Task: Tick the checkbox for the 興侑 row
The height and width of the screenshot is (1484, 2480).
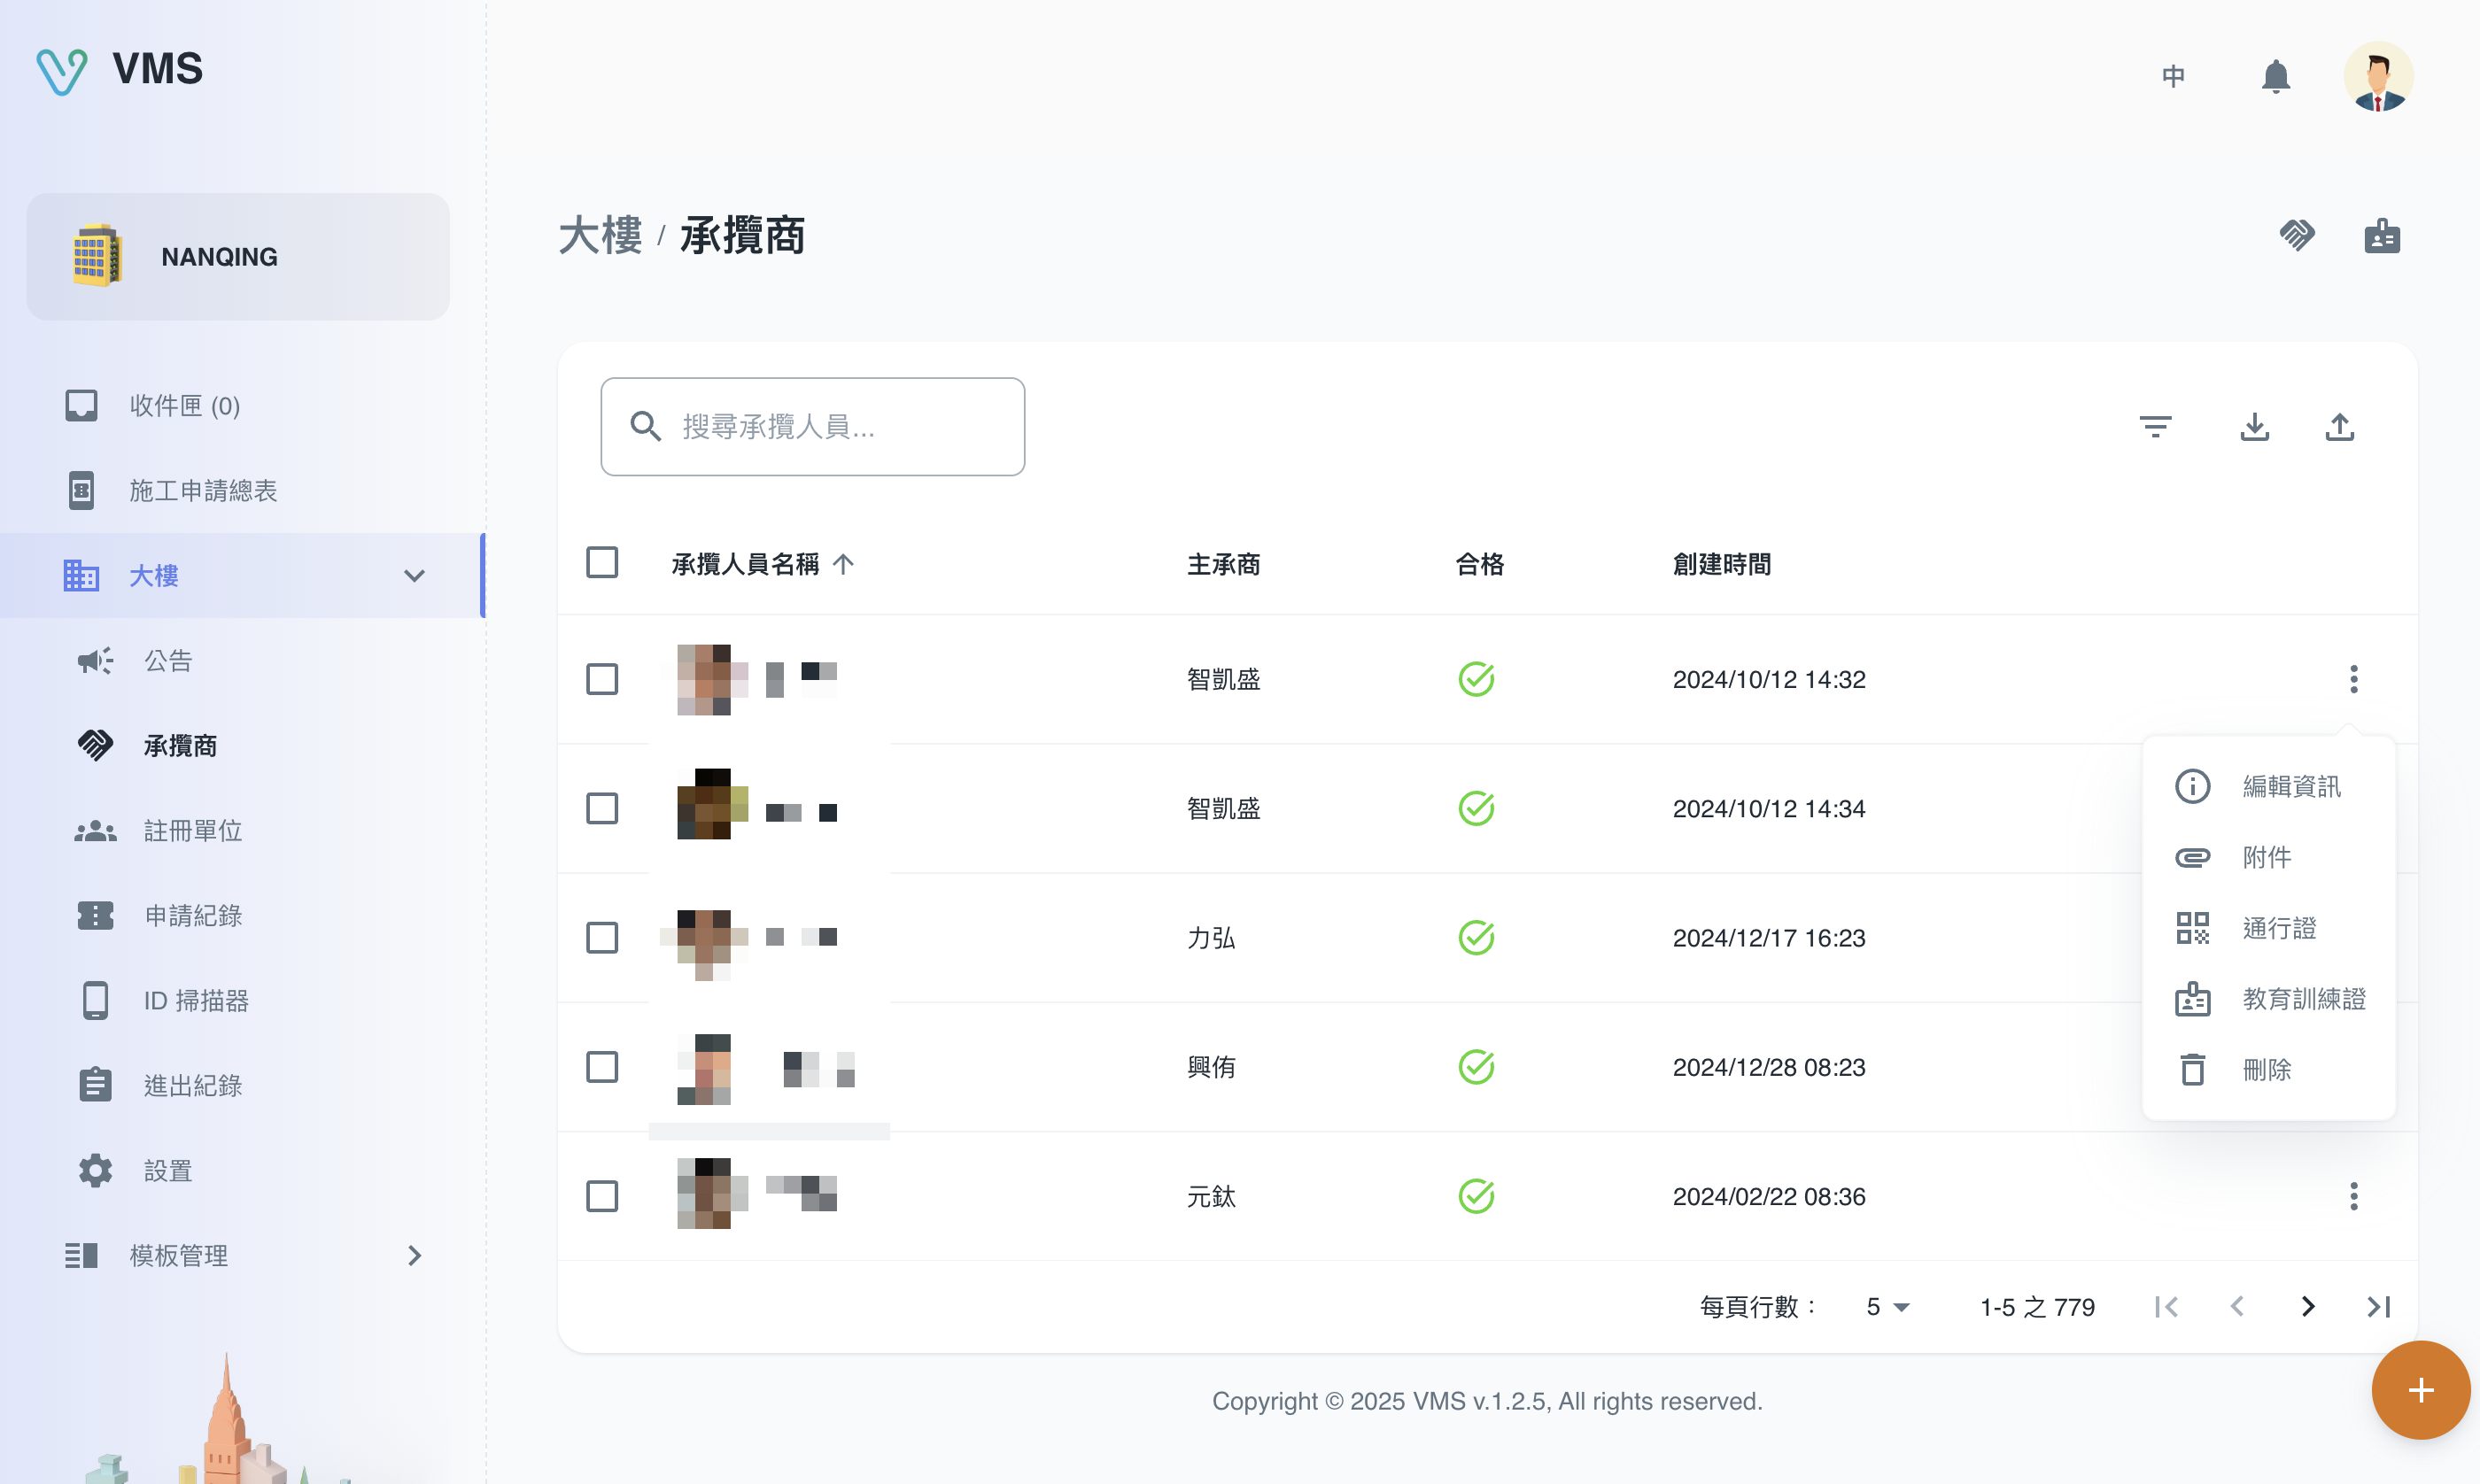Action: [602, 1067]
